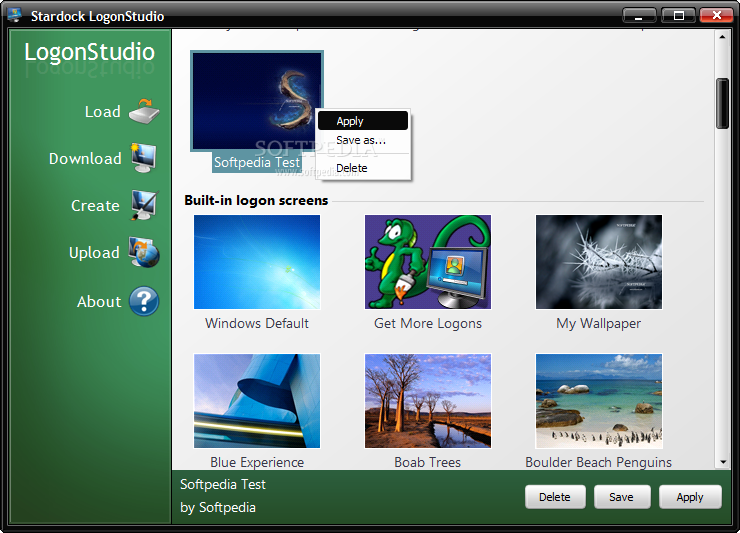The height and width of the screenshot is (533, 740).
Task: Click the Load drive icon
Action: point(144,111)
